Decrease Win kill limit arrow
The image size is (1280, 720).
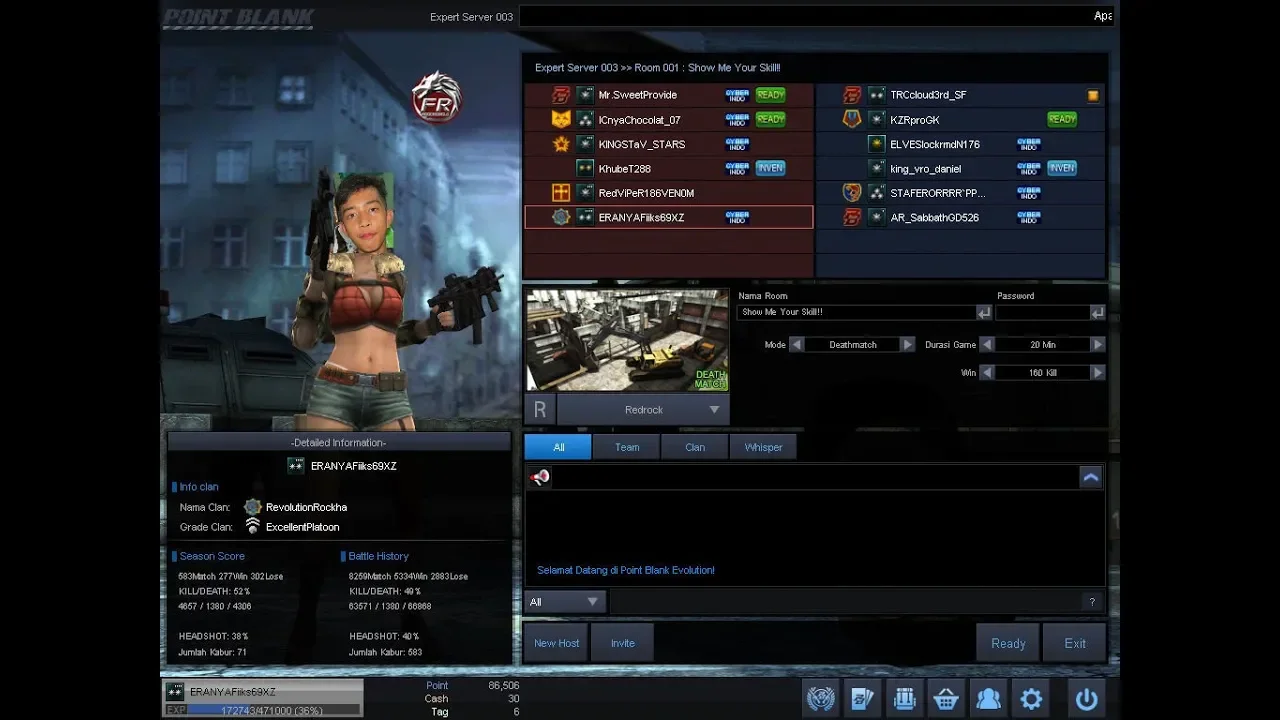coord(987,373)
